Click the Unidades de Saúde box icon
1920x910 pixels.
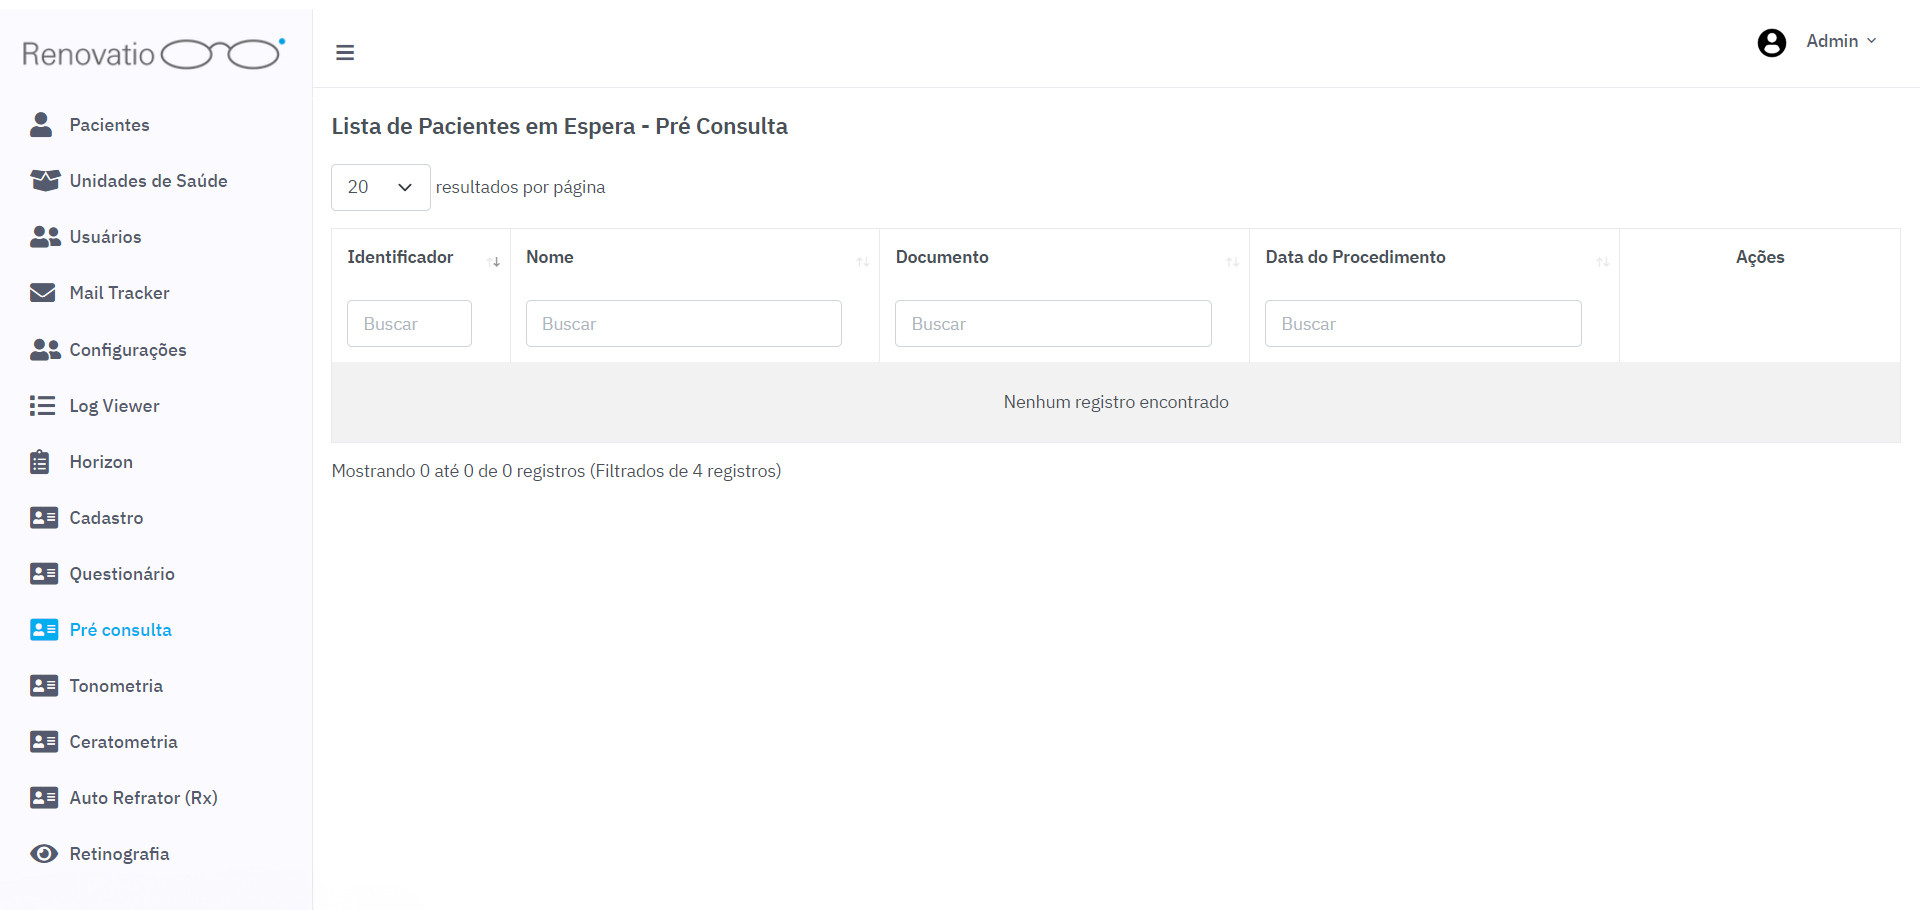tap(44, 181)
